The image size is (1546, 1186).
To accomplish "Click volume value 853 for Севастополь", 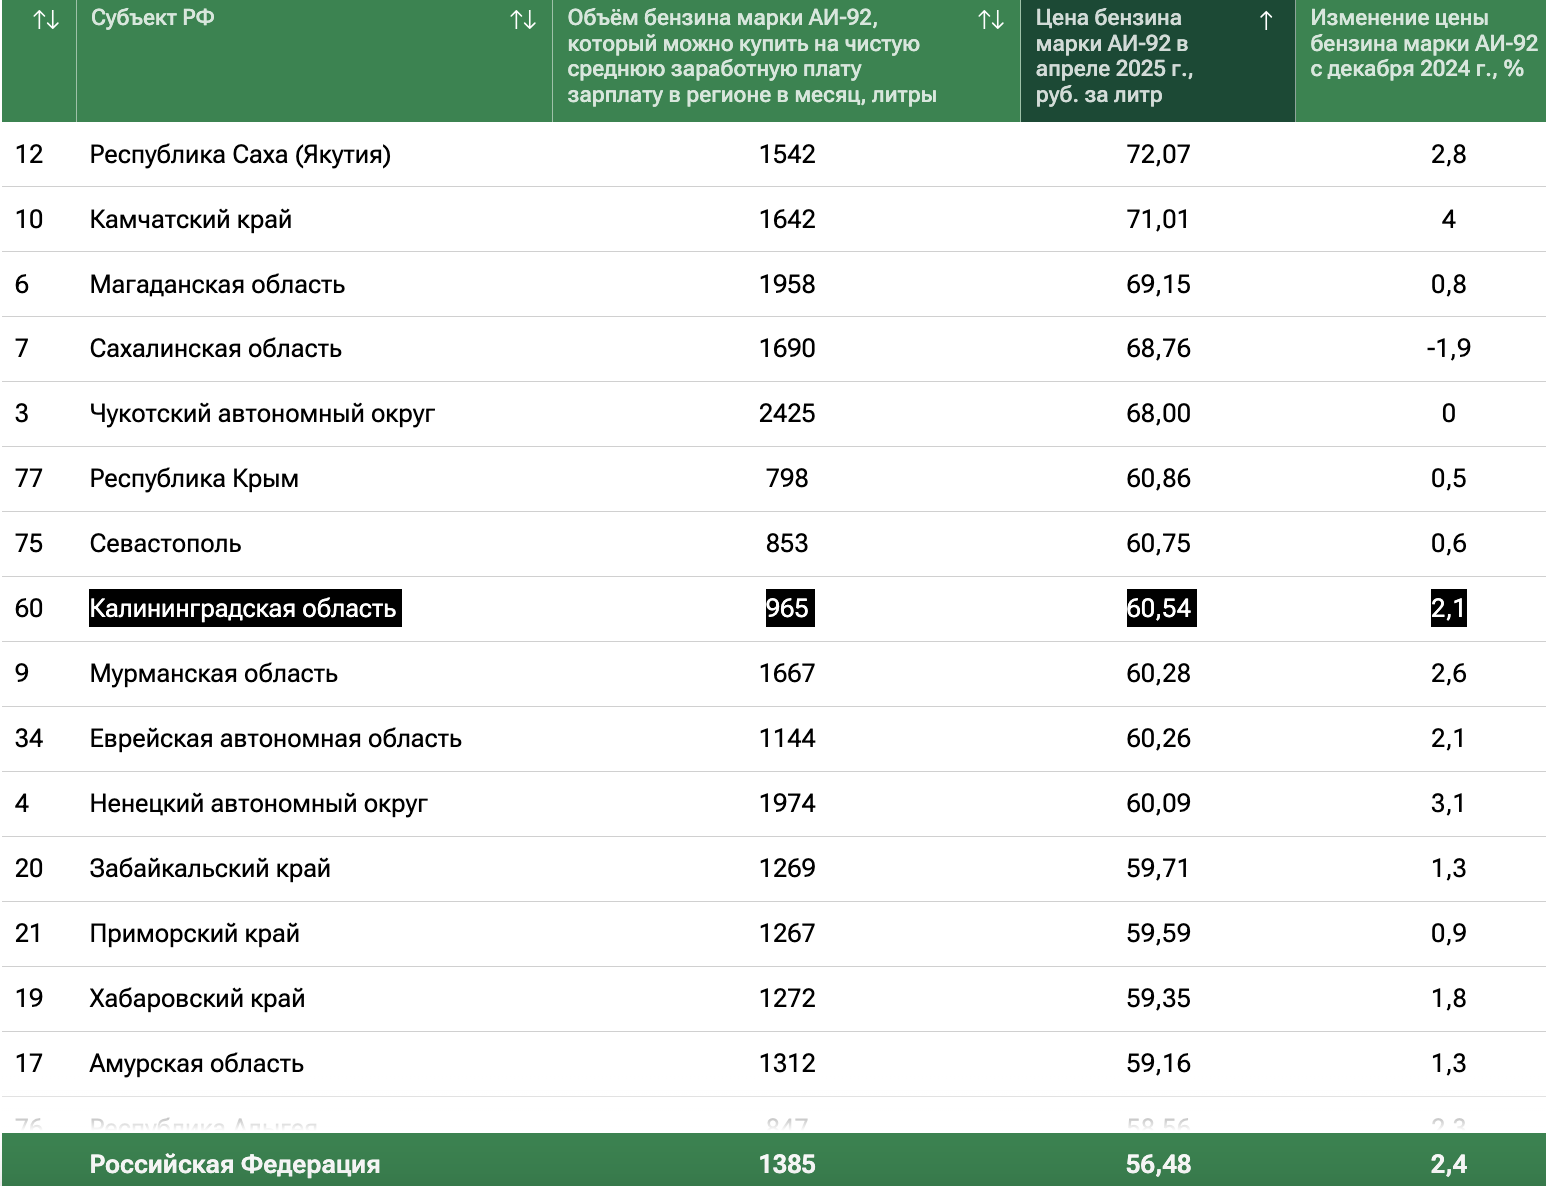I will click(787, 544).
